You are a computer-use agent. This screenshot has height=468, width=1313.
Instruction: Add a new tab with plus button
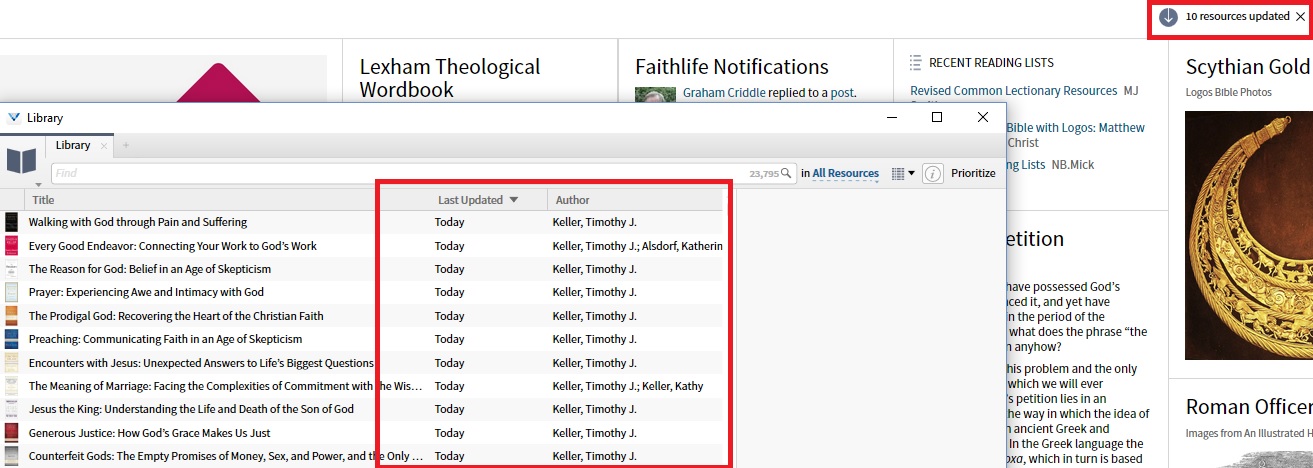[126, 146]
